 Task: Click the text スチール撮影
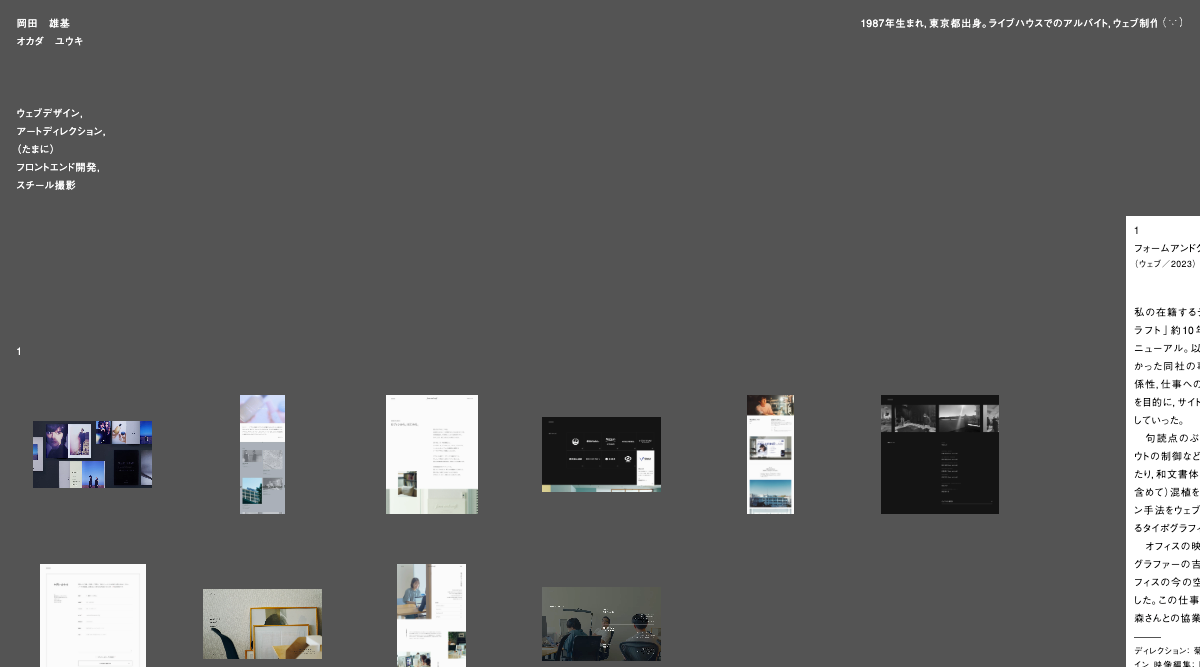(46, 185)
